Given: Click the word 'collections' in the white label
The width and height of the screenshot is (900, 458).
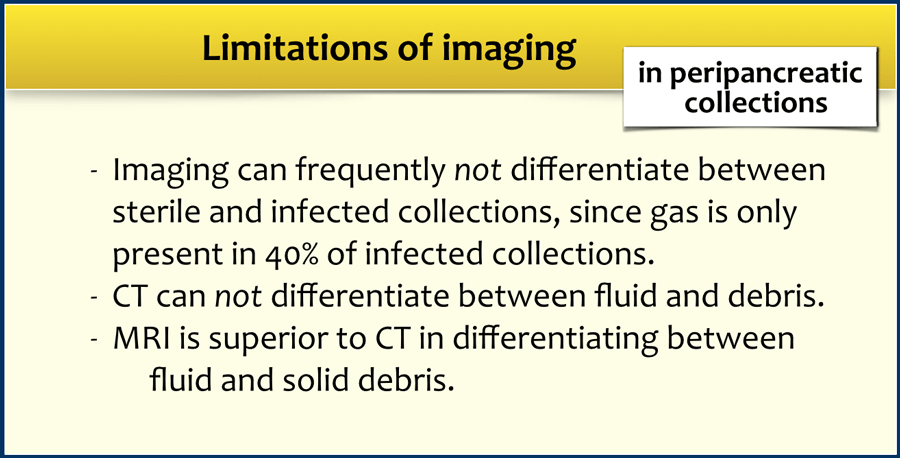Looking at the screenshot, I should click(756, 102).
